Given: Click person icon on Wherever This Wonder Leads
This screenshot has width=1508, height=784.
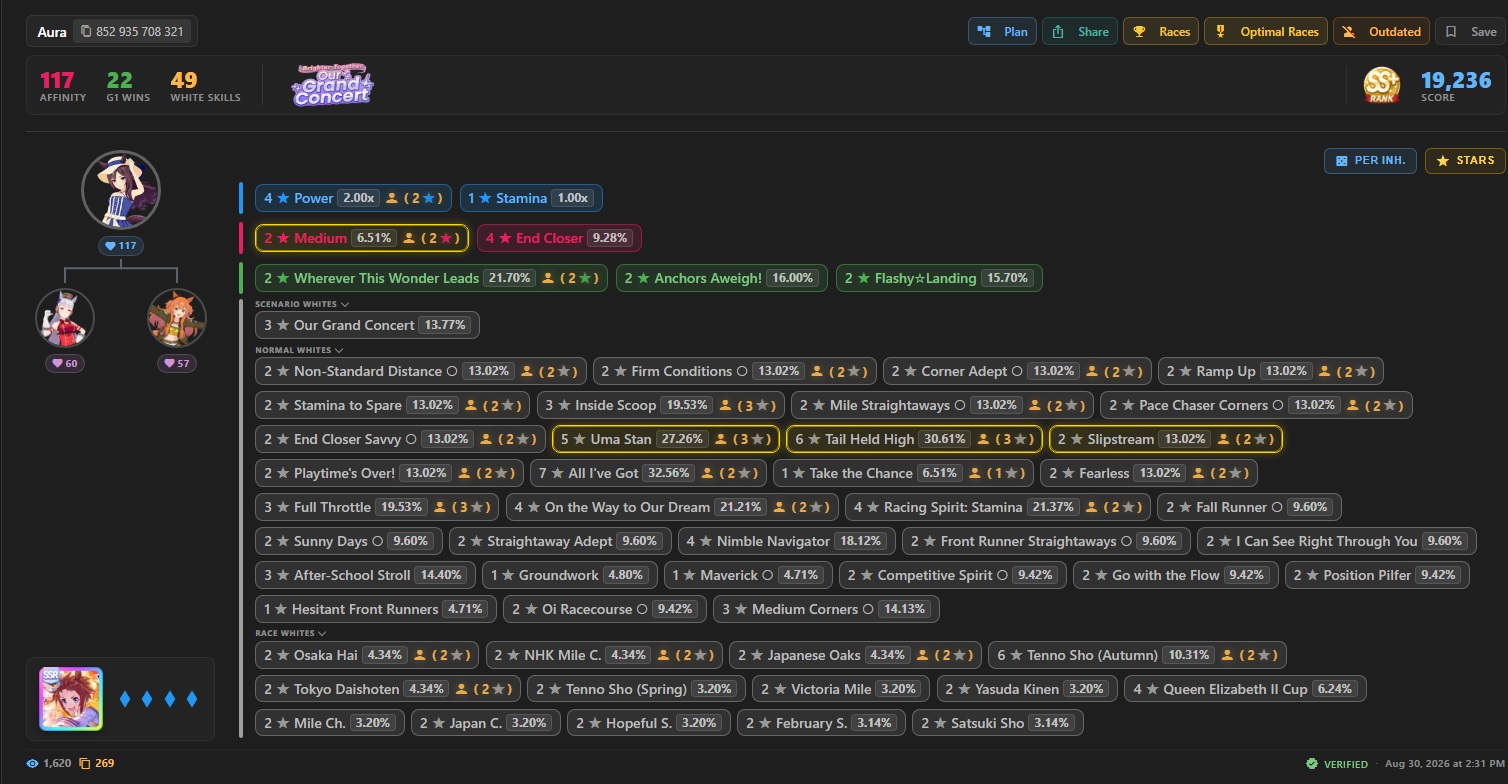Looking at the screenshot, I should (548, 278).
